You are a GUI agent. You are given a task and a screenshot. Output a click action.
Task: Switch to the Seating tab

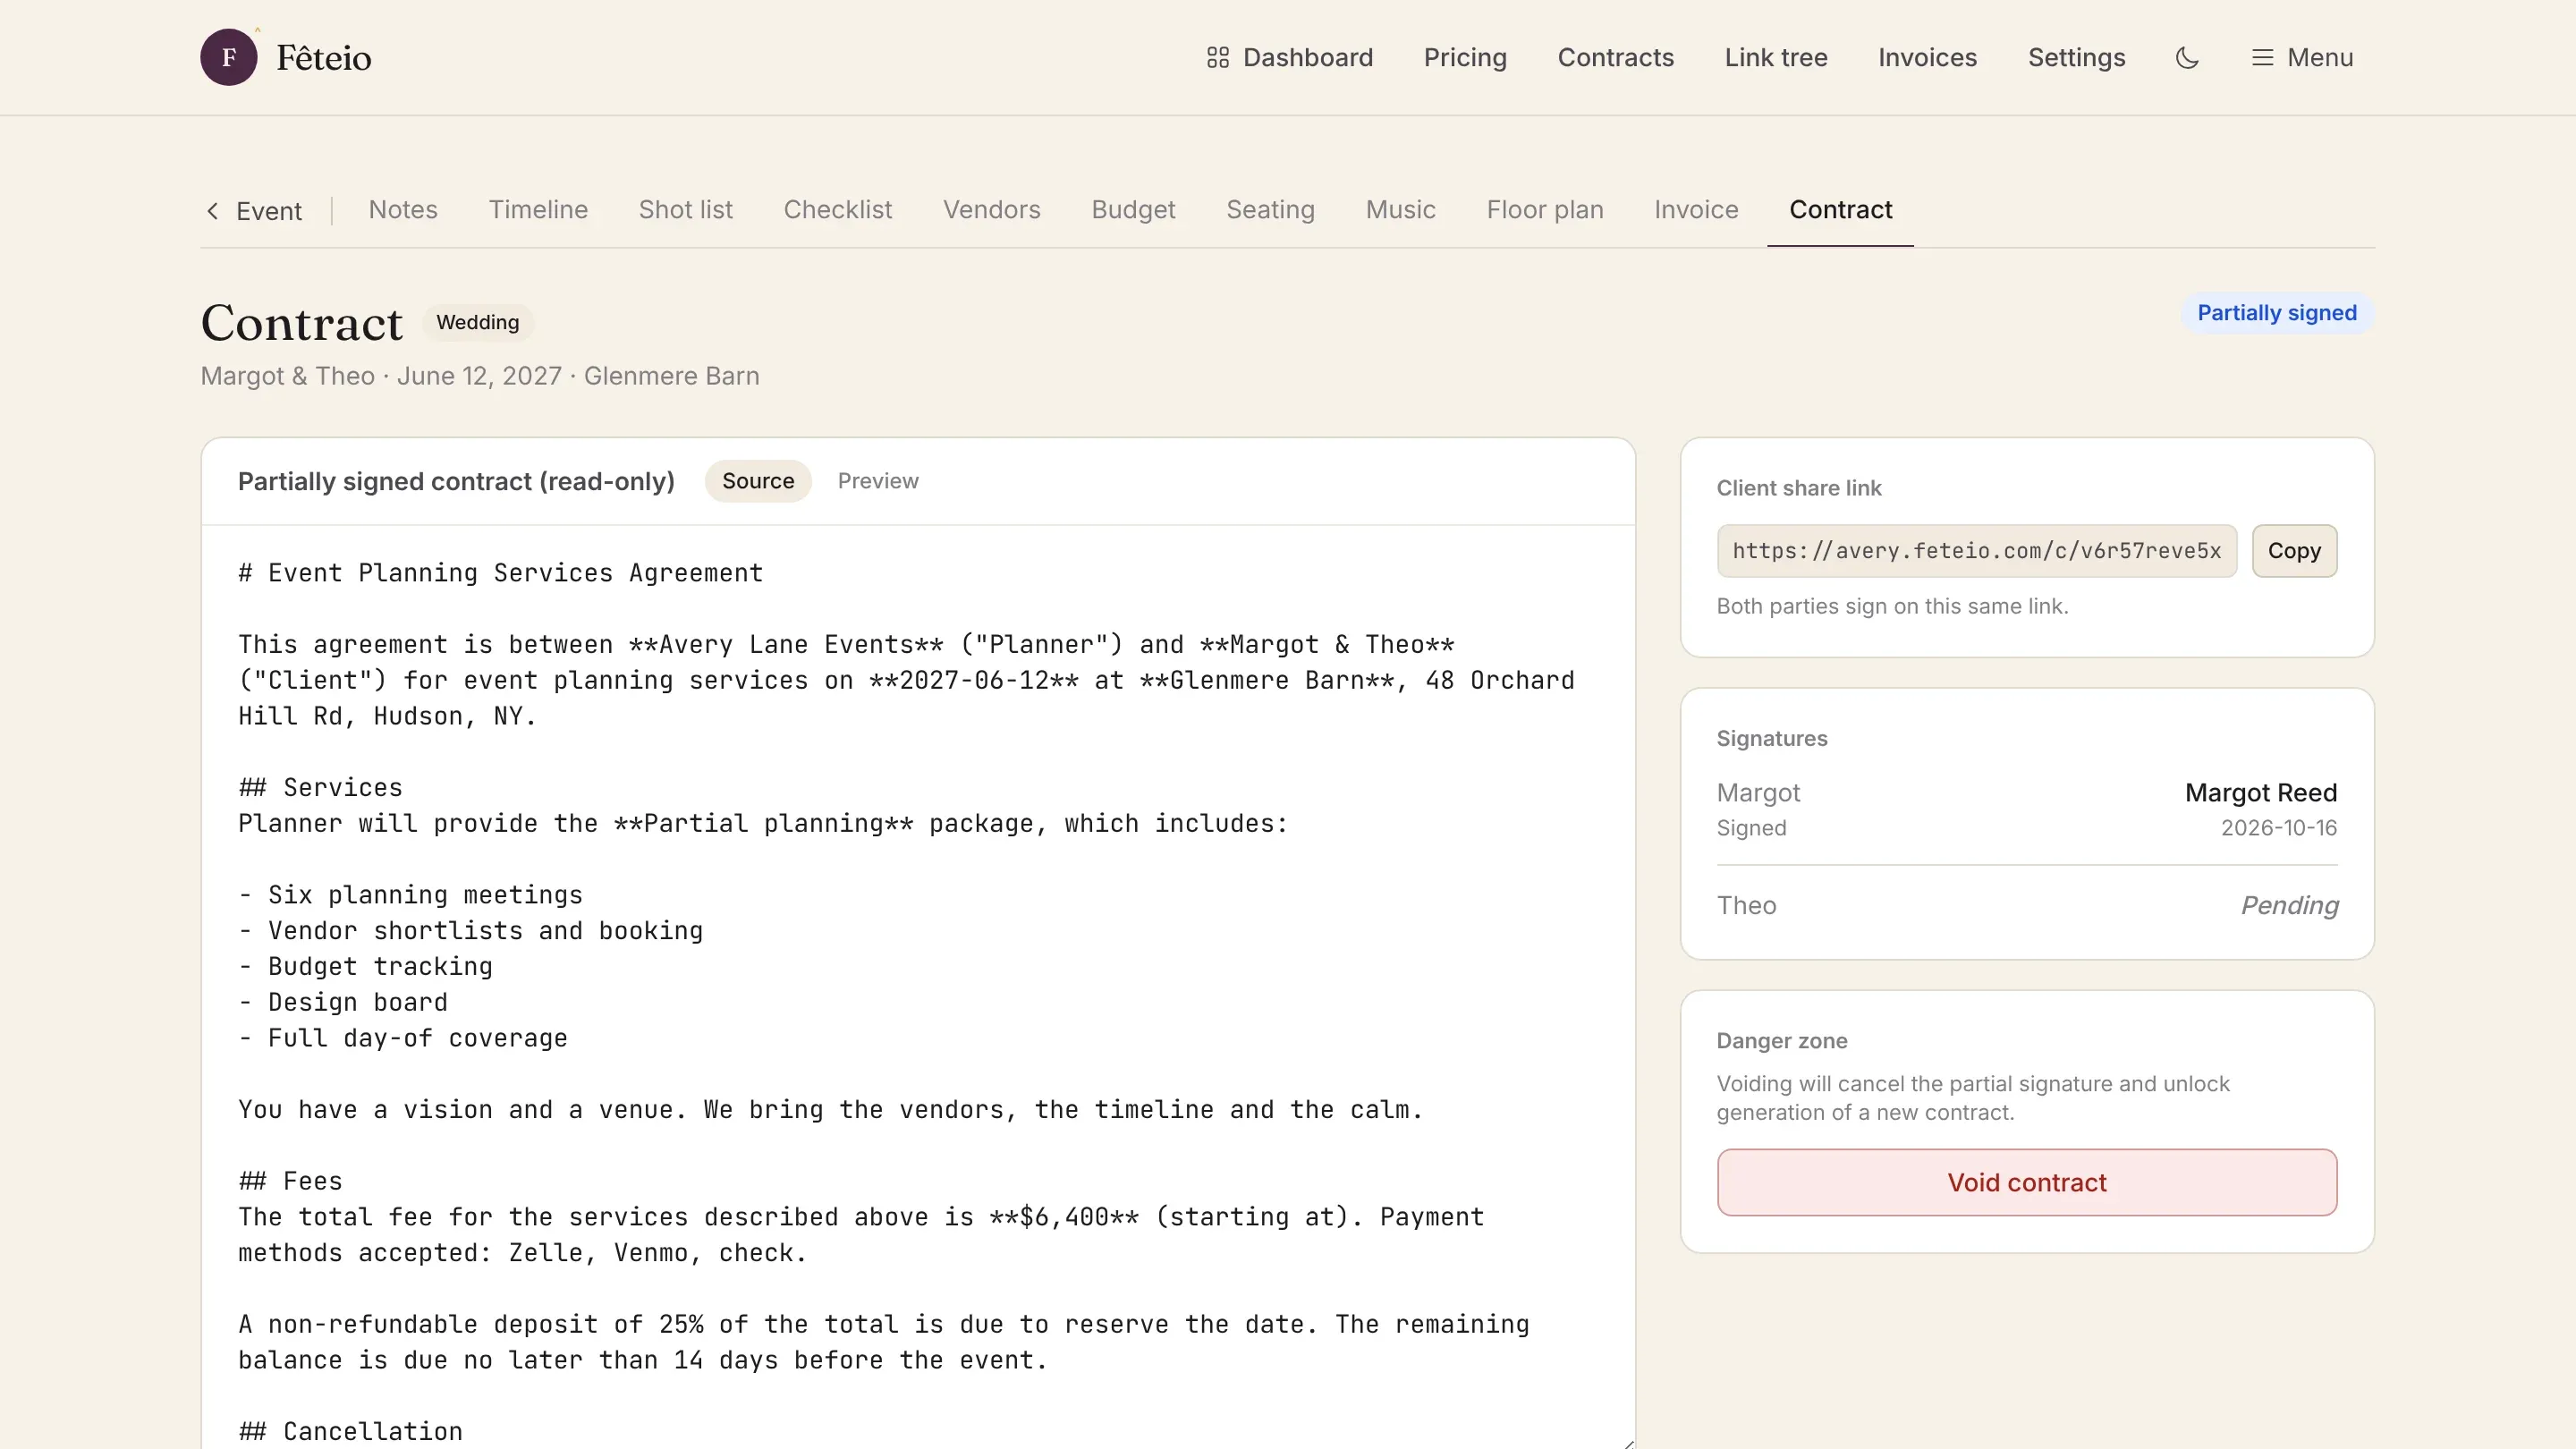[x=1270, y=209]
